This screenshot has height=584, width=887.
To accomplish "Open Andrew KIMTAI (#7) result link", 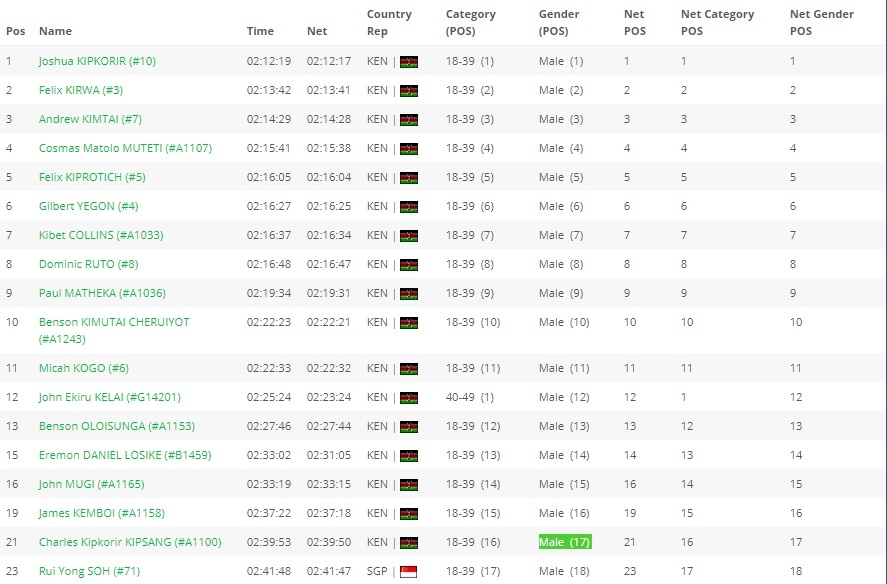I will click(x=91, y=119).
